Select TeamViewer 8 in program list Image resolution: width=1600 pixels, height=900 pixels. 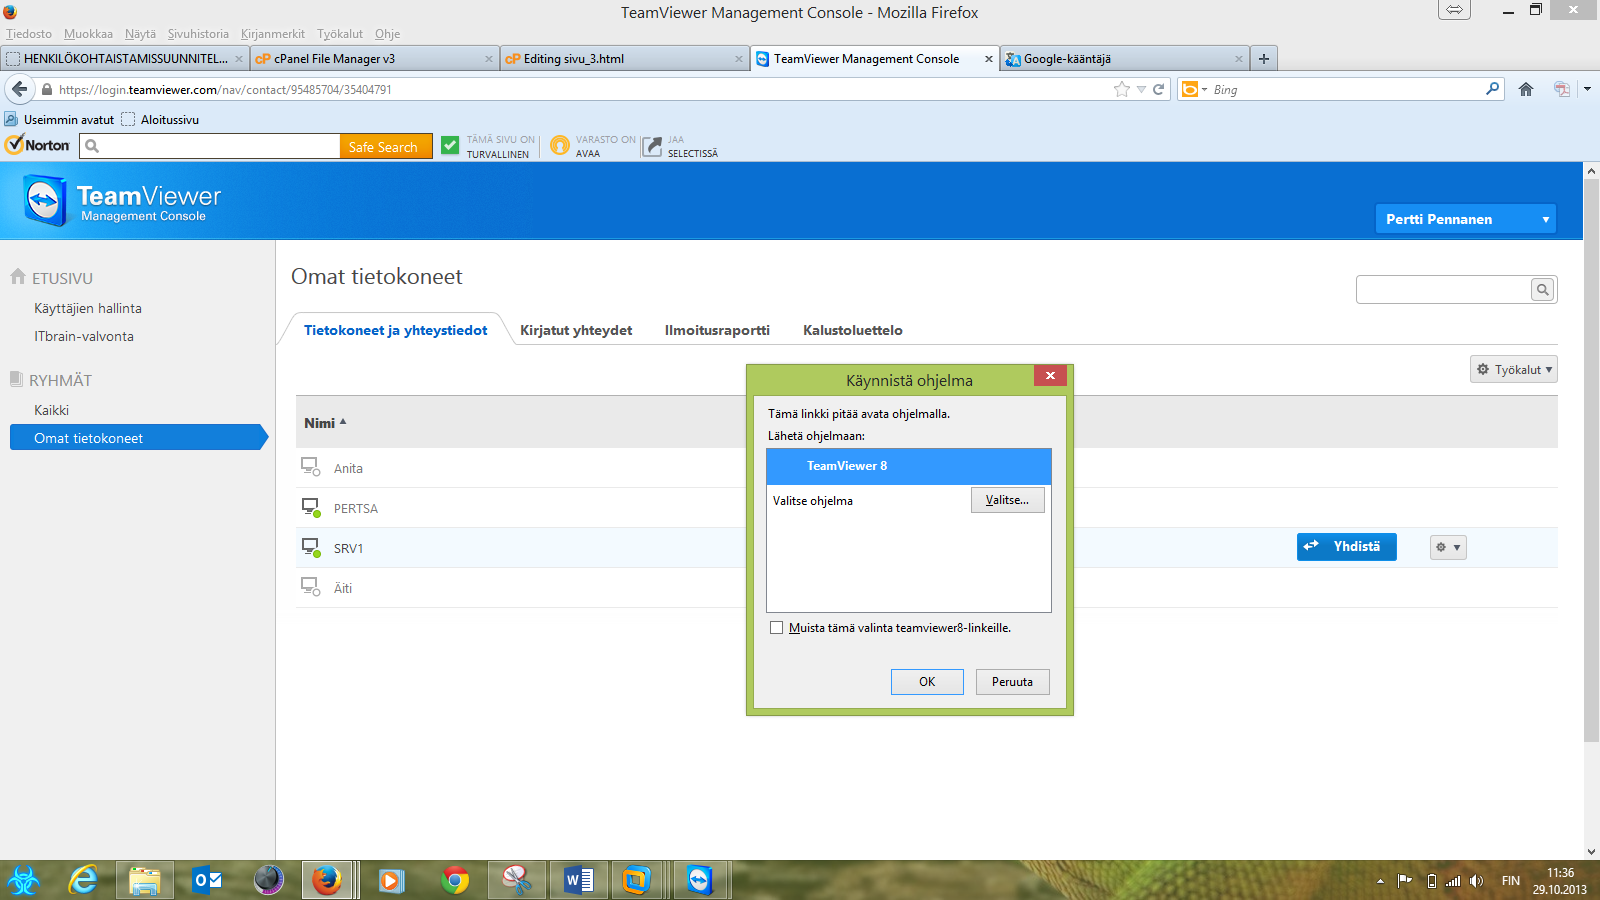(909, 466)
